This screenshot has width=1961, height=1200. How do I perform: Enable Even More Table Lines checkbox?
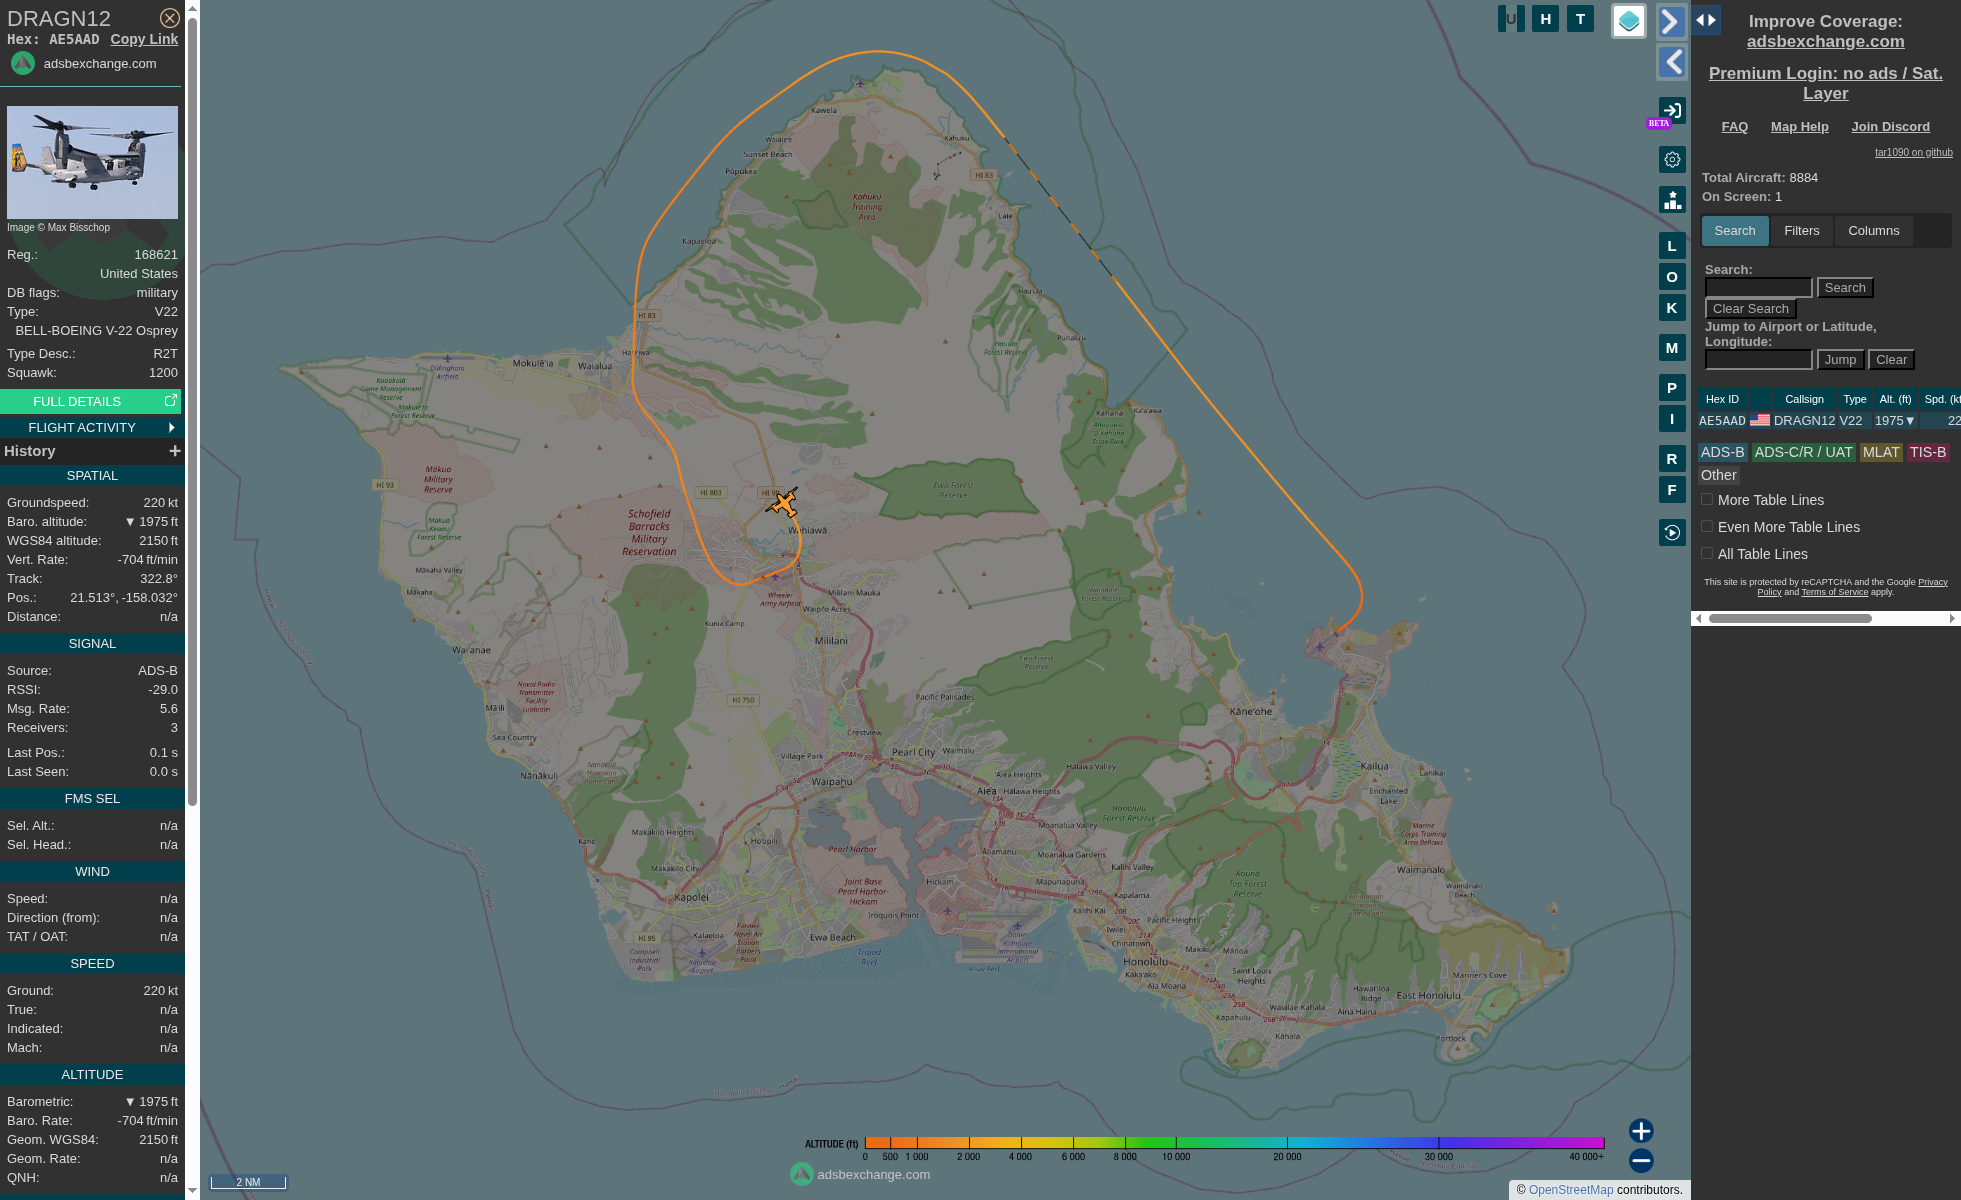click(x=1707, y=526)
